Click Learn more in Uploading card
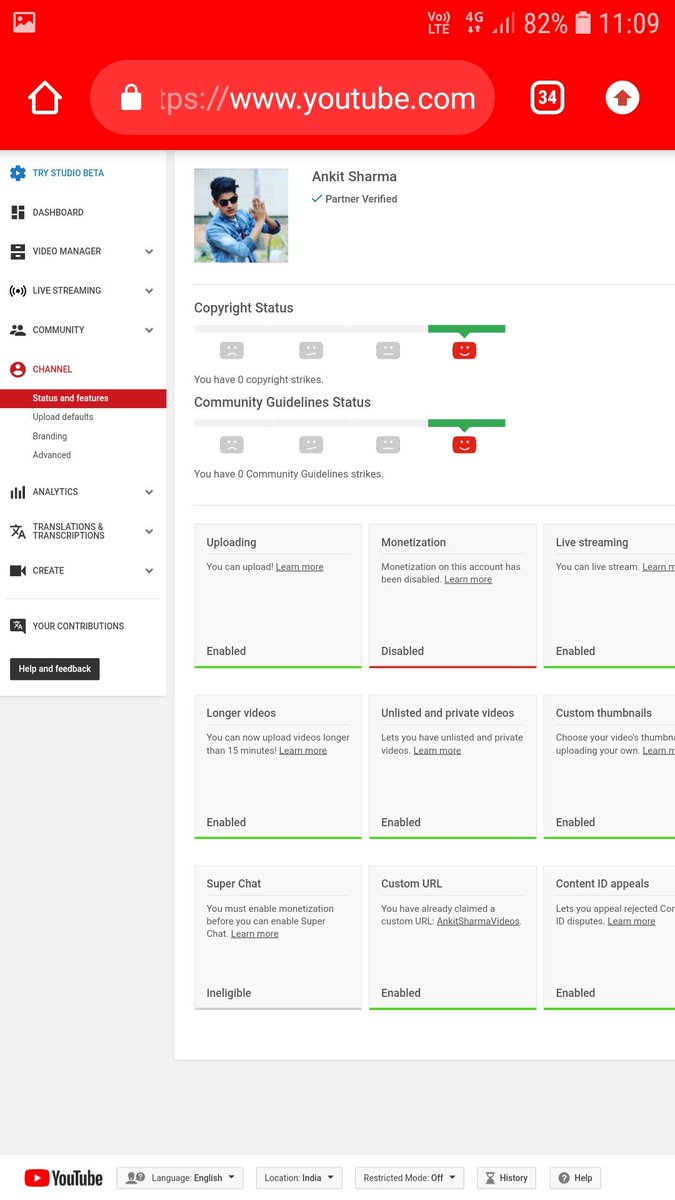The width and height of the screenshot is (675, 1200). click(300, 567)
